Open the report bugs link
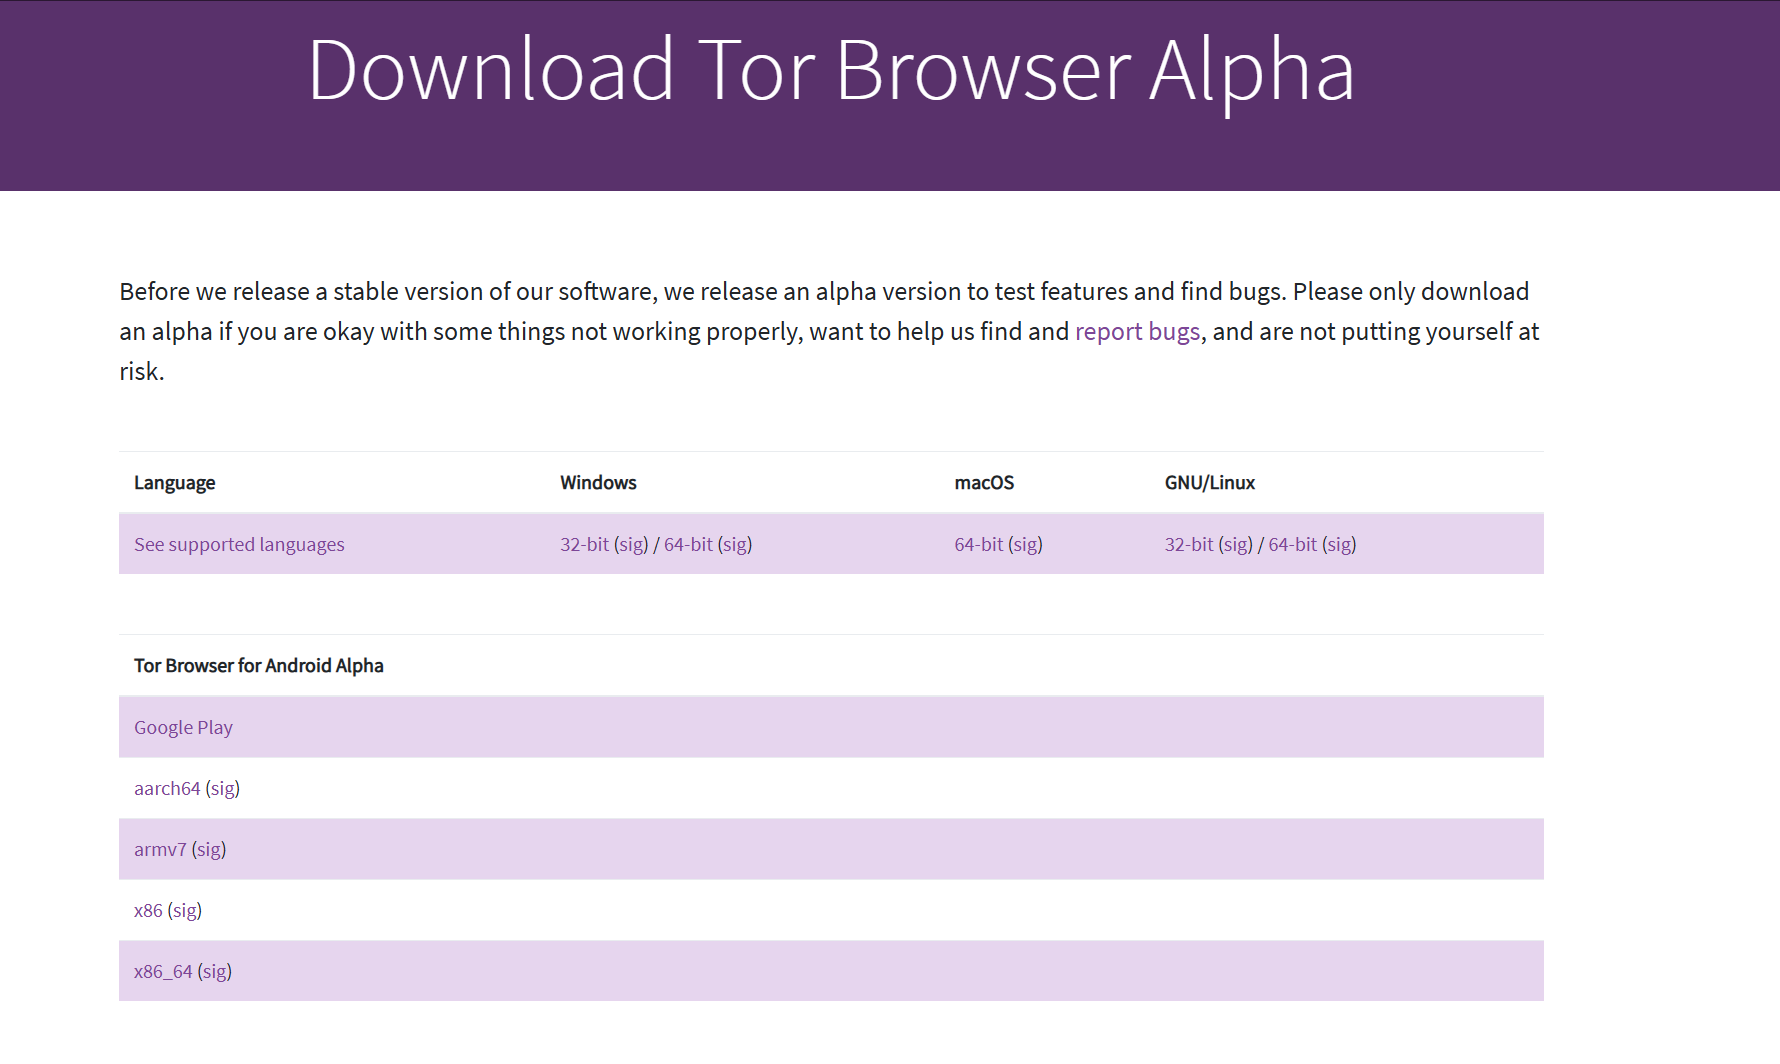The image size is (1780, 1064). [x=1137, y=332]
